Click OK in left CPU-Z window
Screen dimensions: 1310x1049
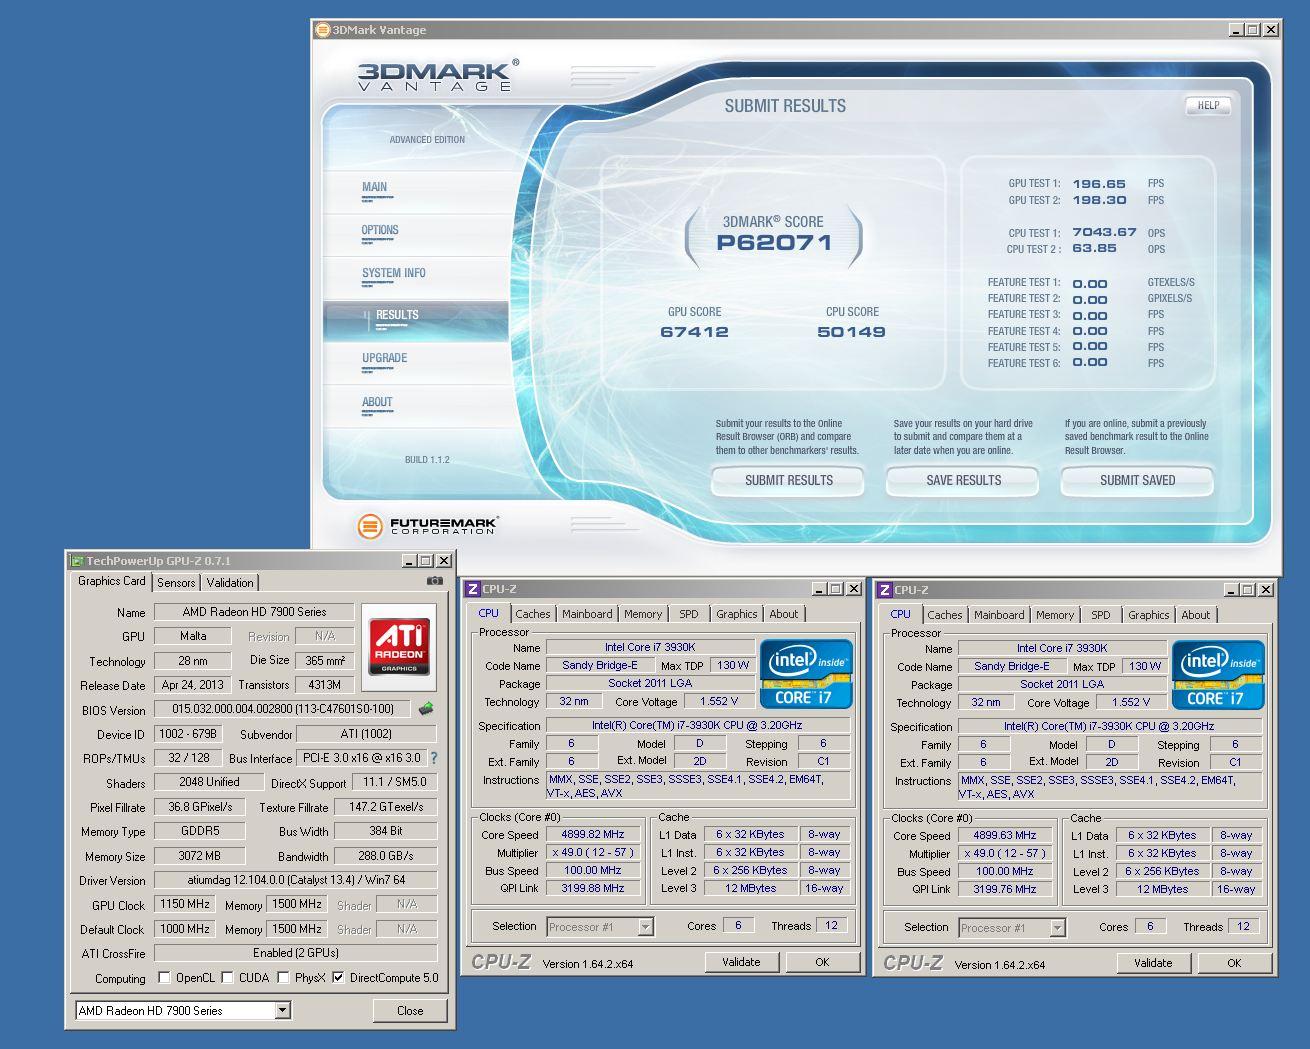click(x=822, y=962)
